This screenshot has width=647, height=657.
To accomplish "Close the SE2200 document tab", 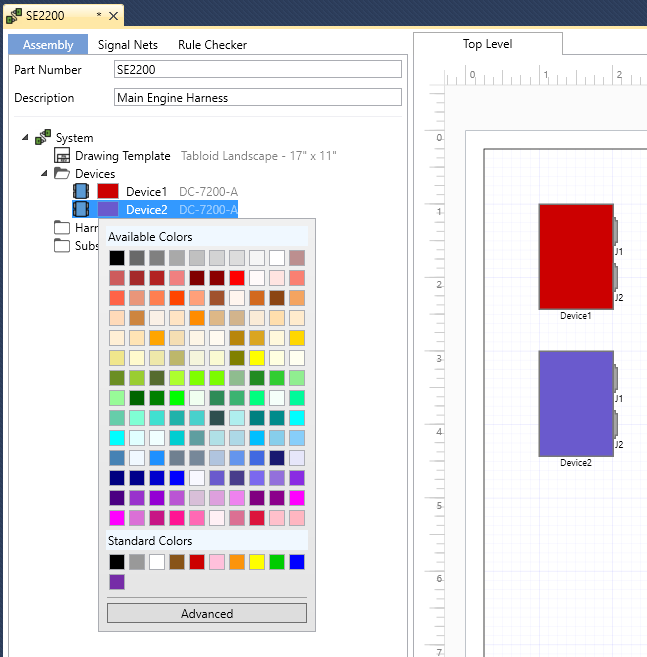I will point(113,16).
